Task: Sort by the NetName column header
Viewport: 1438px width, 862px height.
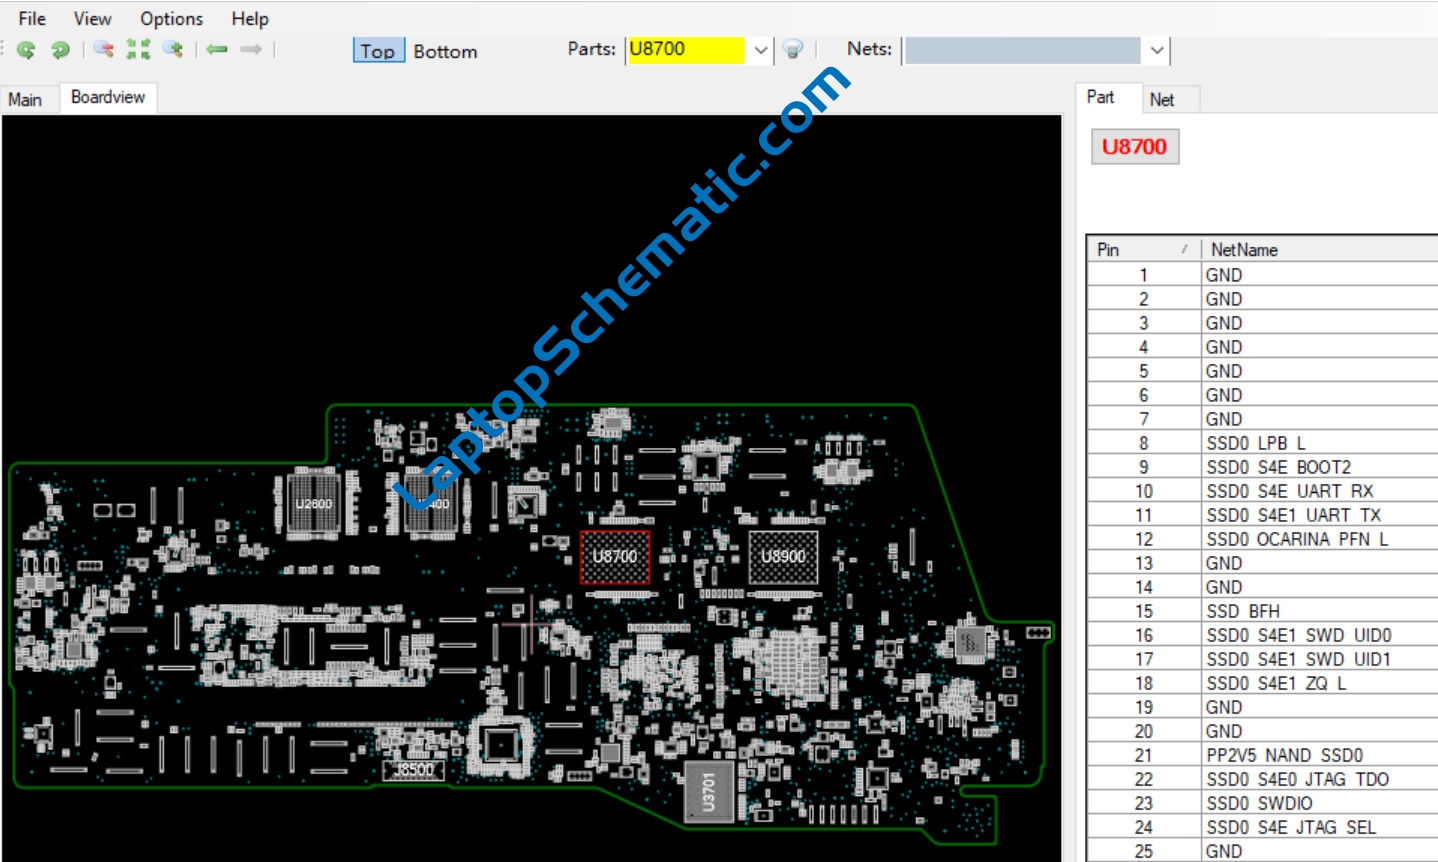Action: tap(1318, 249)
